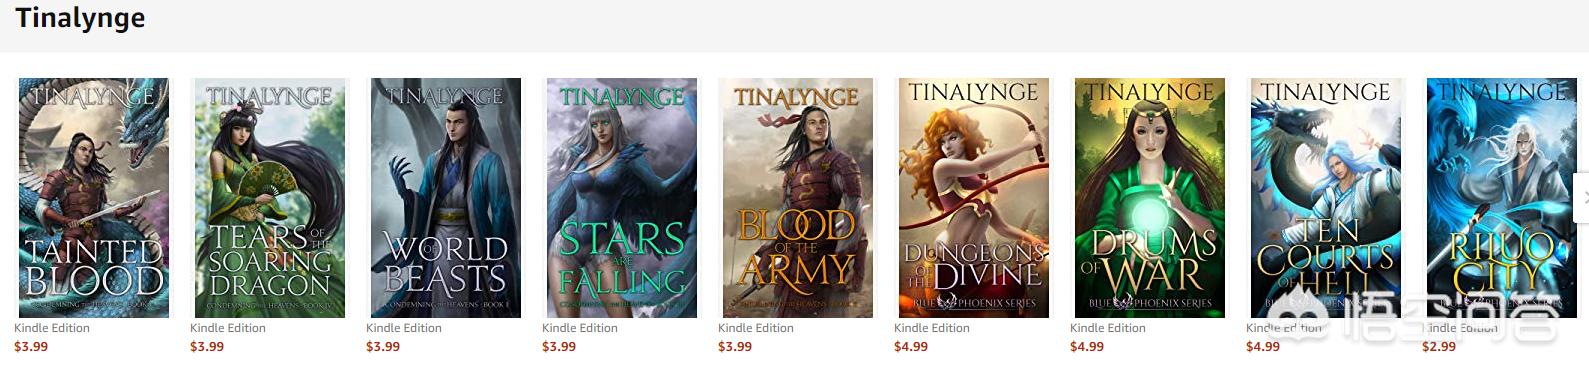Screen dimensions: 1589x373
Task: Select the World of Beasts book cover
Action: pyautogui.click(x=446, y=198)
